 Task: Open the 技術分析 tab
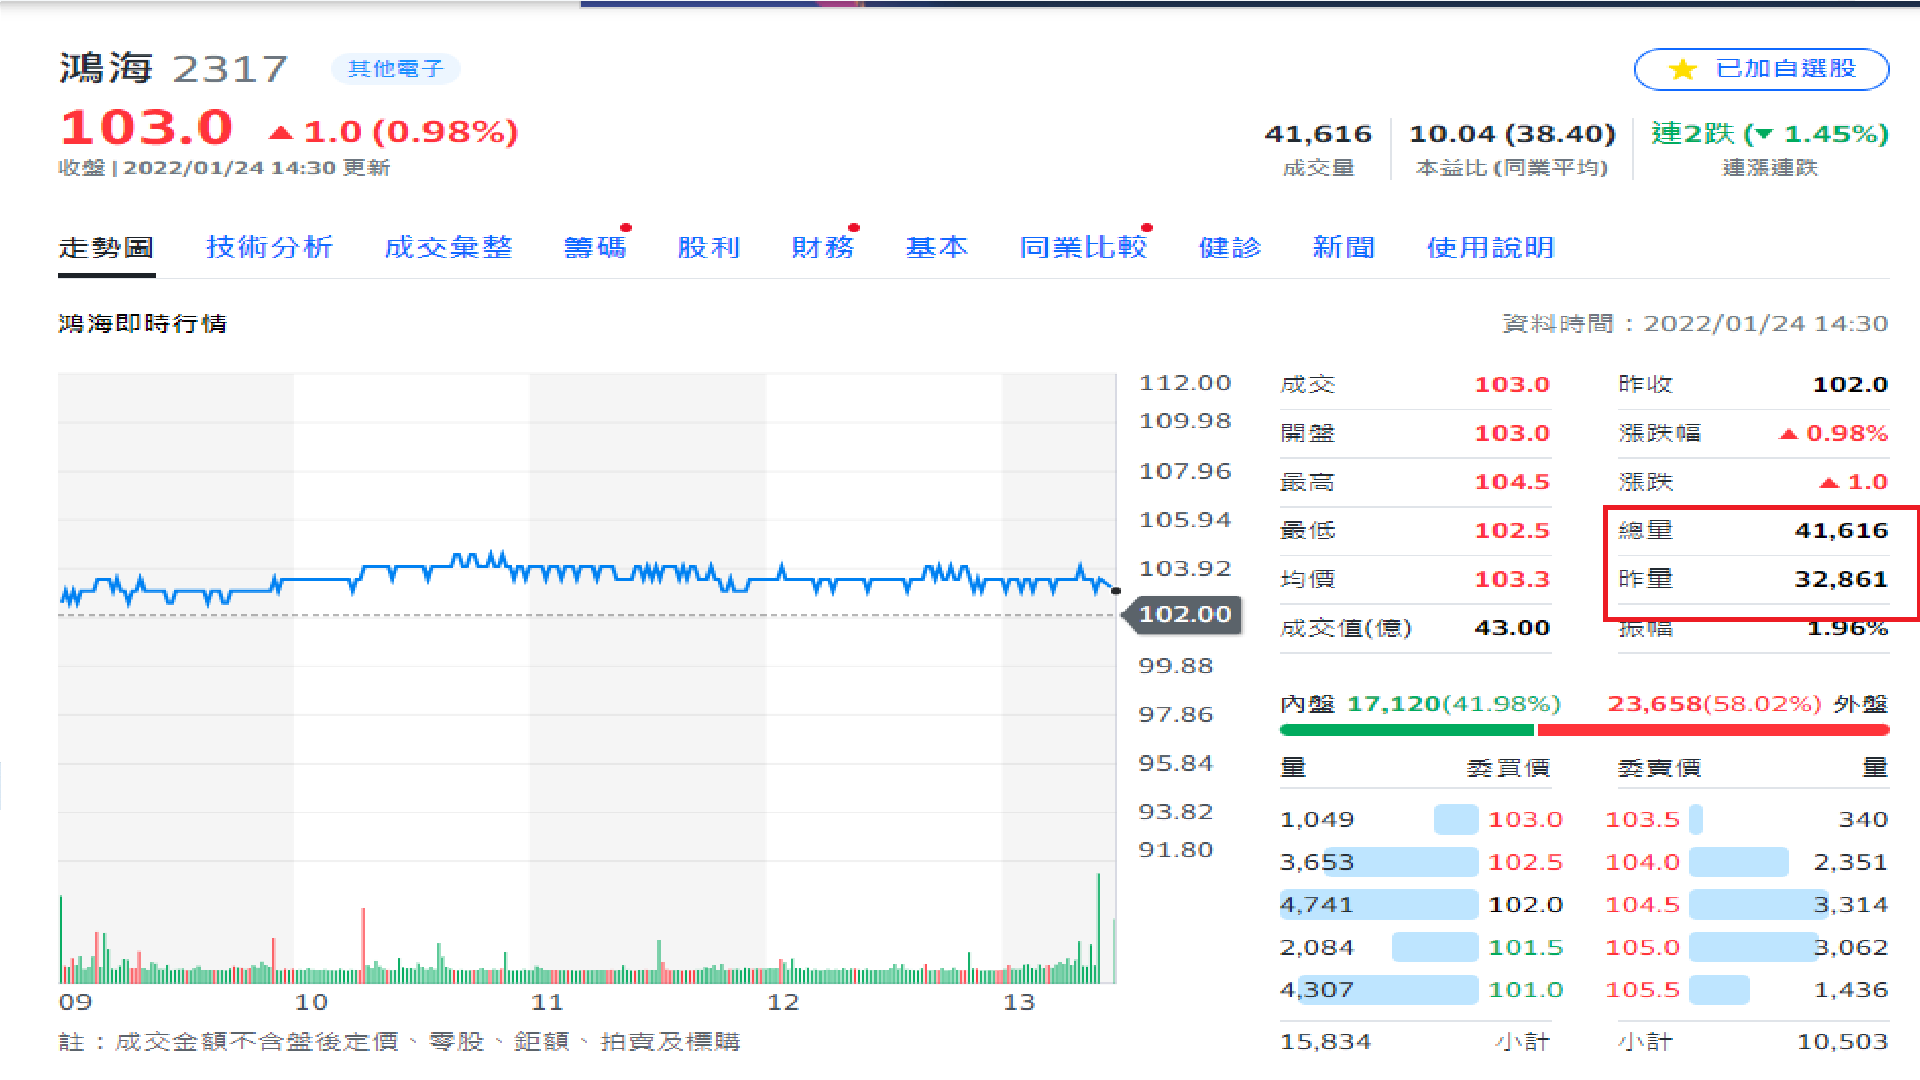point(269,247)
